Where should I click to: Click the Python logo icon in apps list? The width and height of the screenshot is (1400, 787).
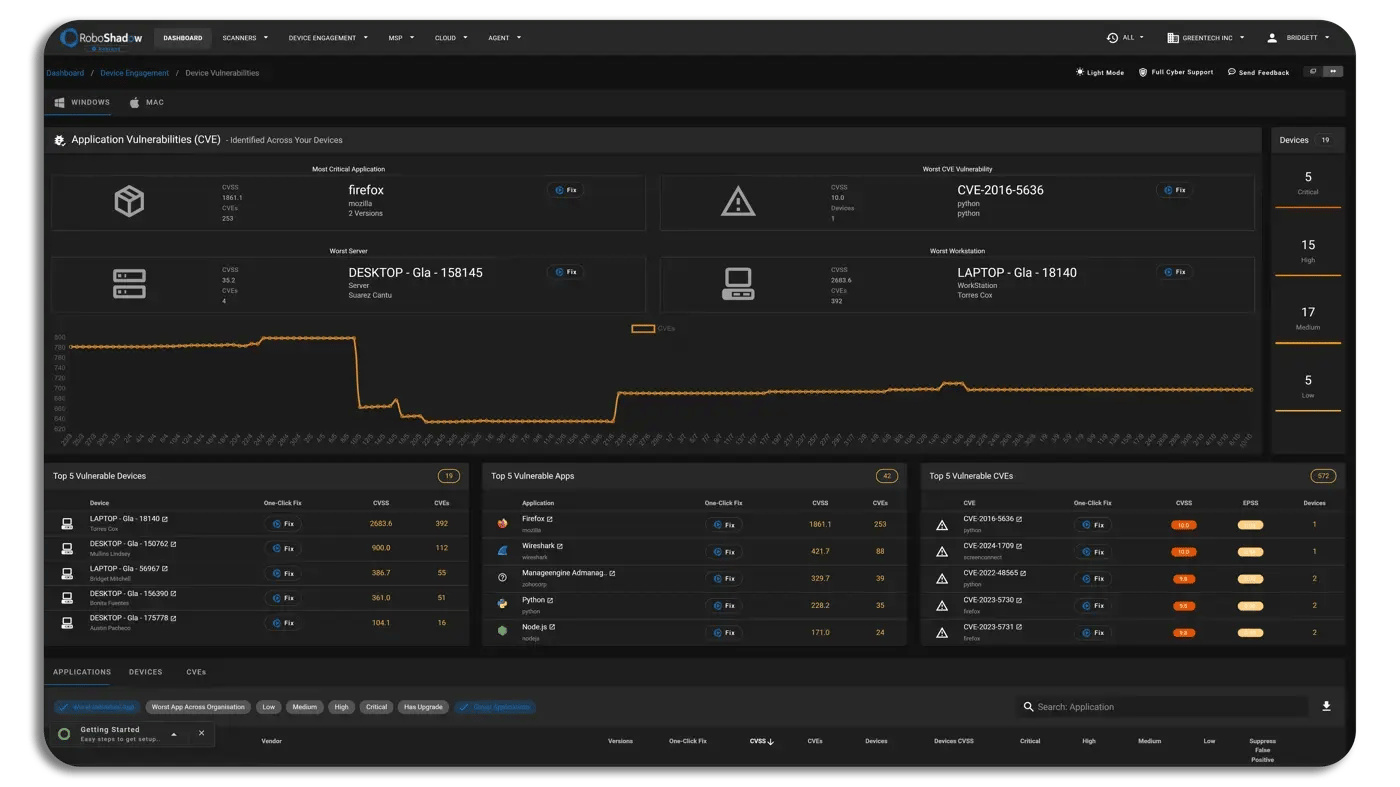pyautogui.click(x=503, y=604)
